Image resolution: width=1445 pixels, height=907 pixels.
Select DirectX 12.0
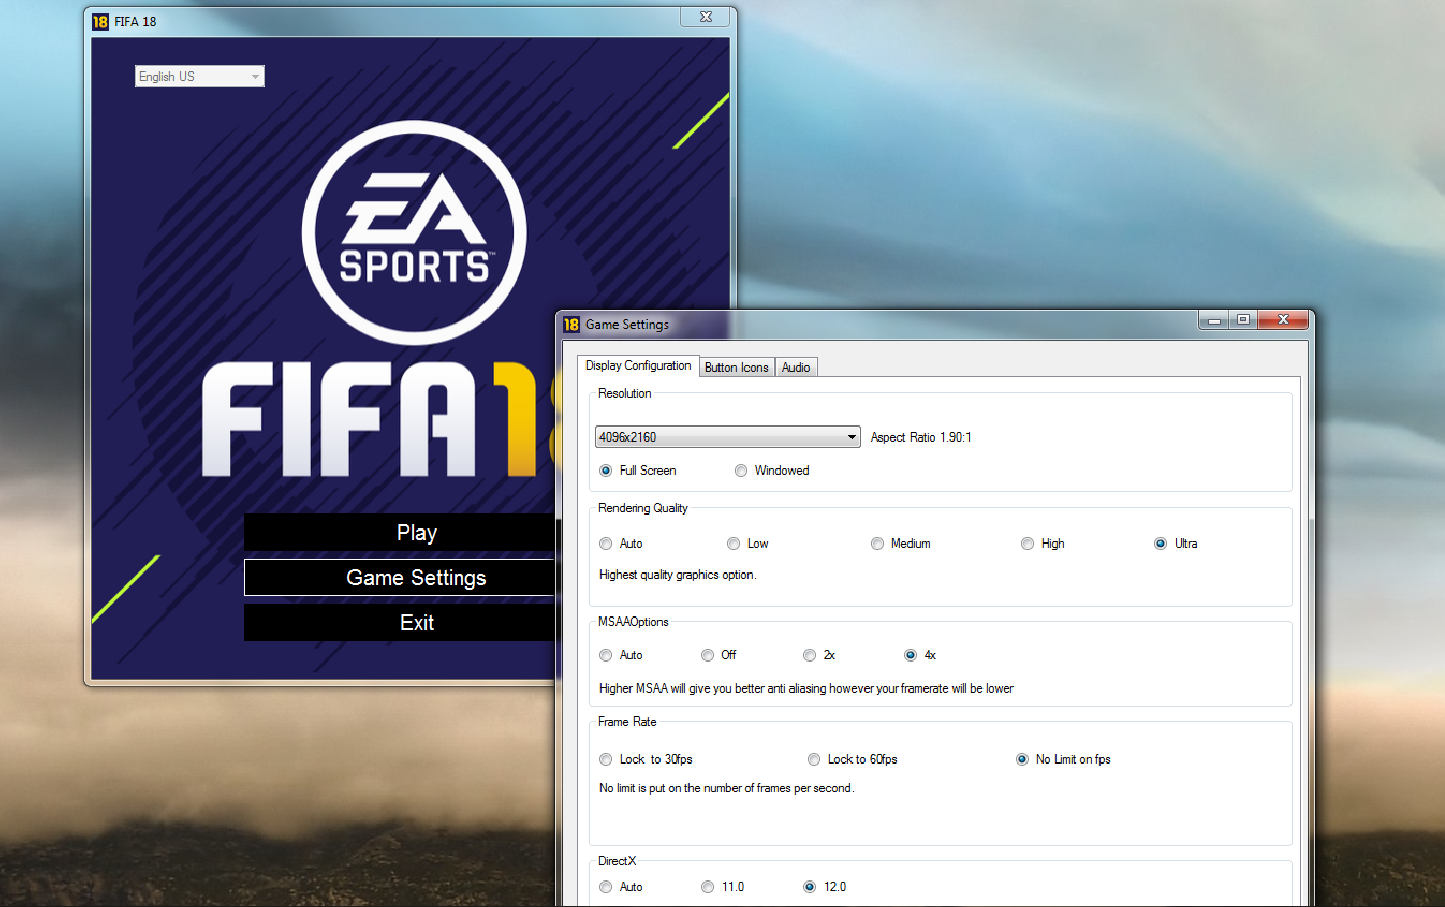tap(809, 887)
